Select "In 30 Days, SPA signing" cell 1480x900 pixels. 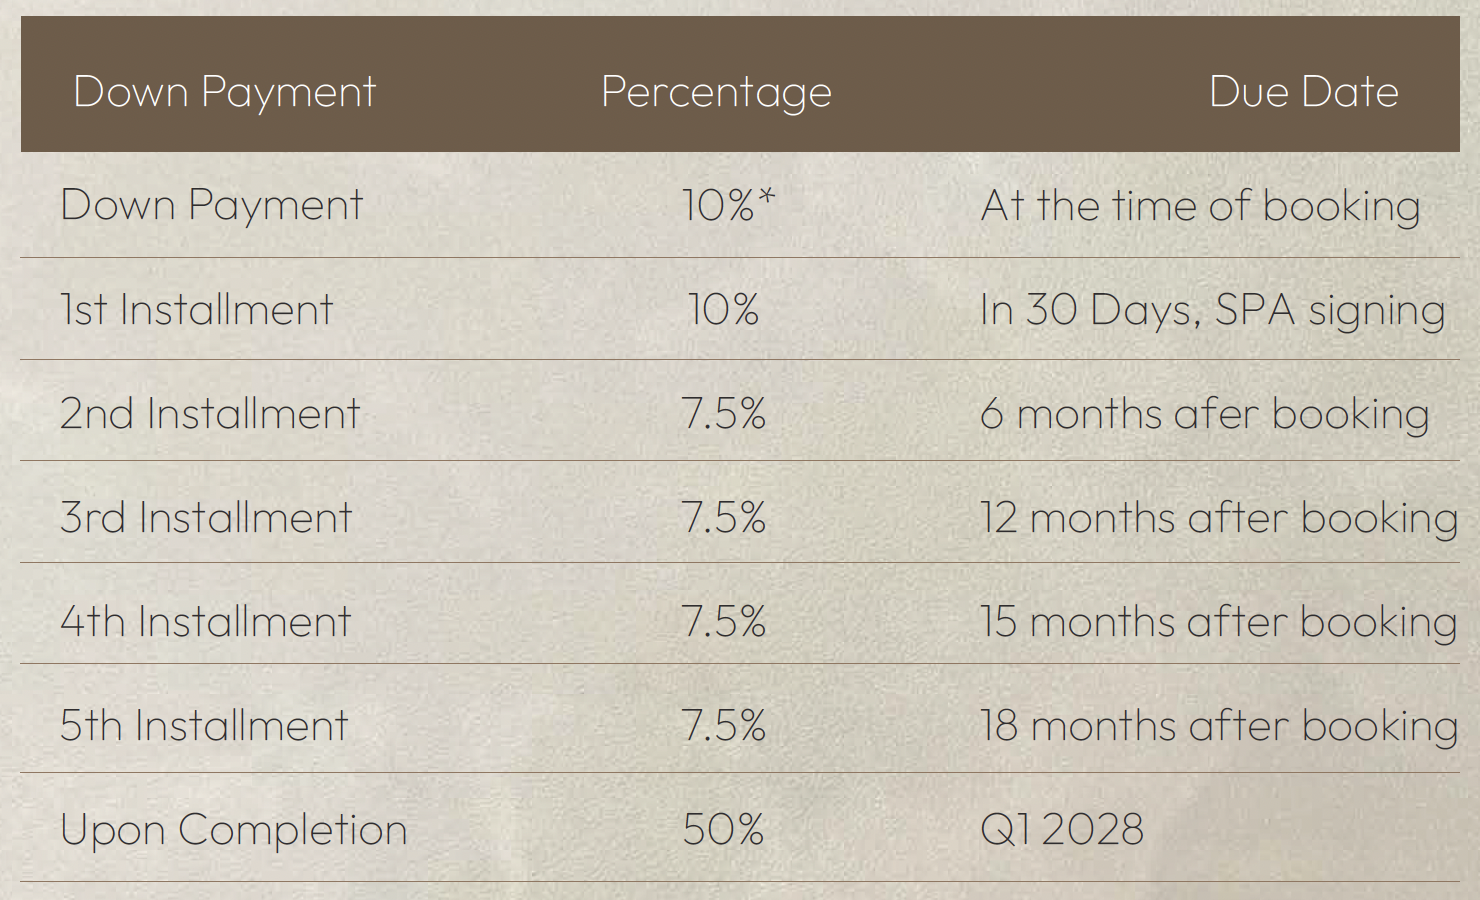1212,310
